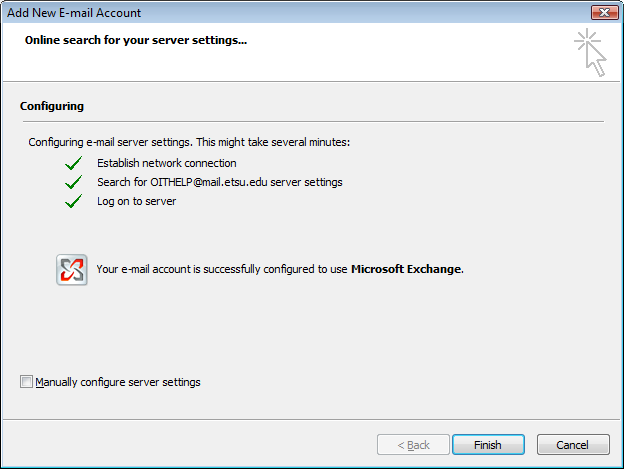Cancel the e-mail account setup
Screen dimensions: 624x469
(x=573, y=445)
